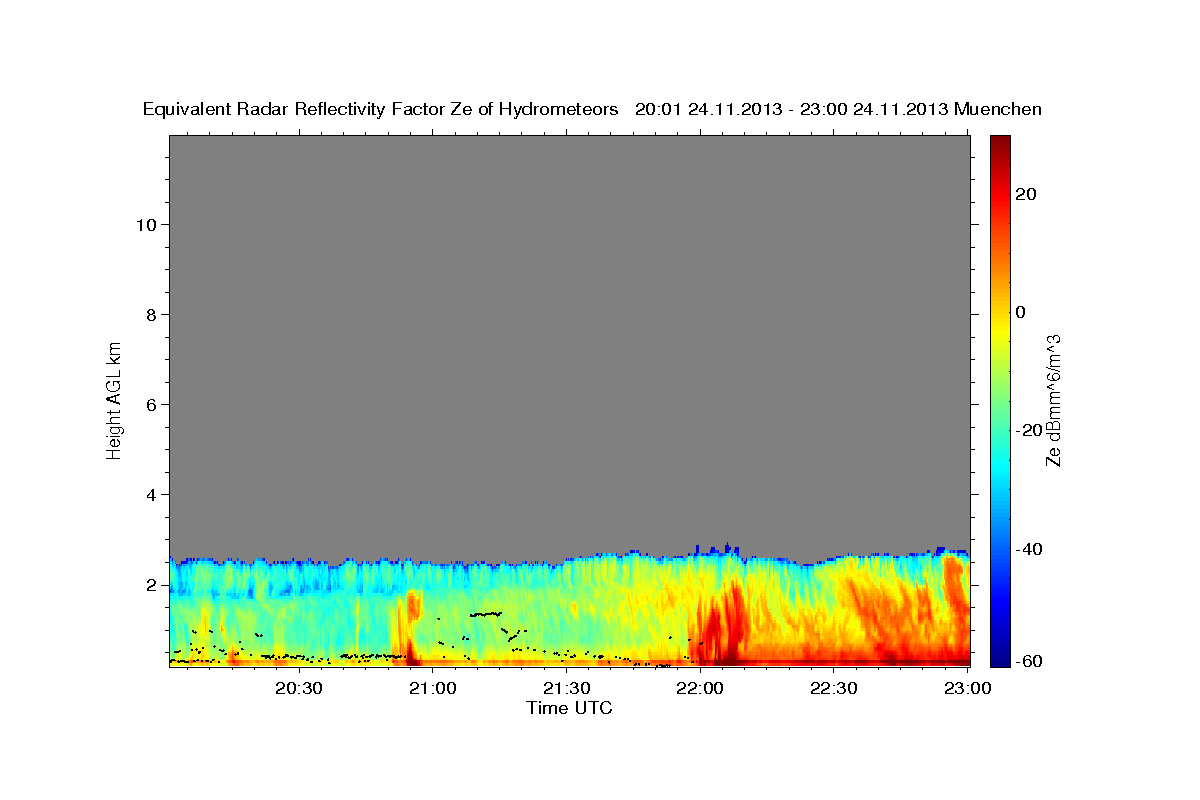
Task: Click the 22:30 time tick label
Action: 834,688
